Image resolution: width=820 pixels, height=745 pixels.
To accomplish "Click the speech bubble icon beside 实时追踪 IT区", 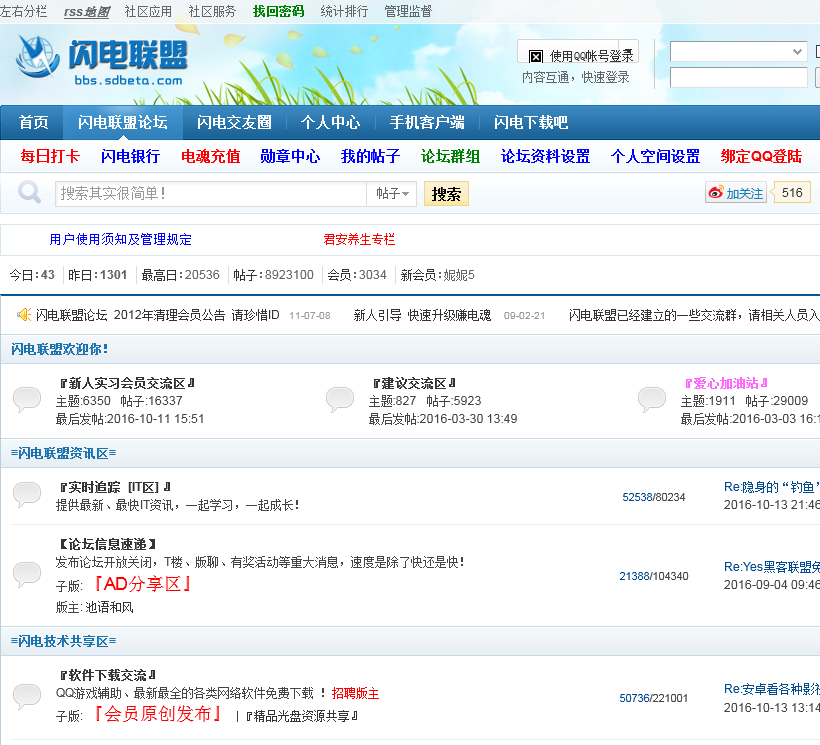I will (x=27, y=495).
